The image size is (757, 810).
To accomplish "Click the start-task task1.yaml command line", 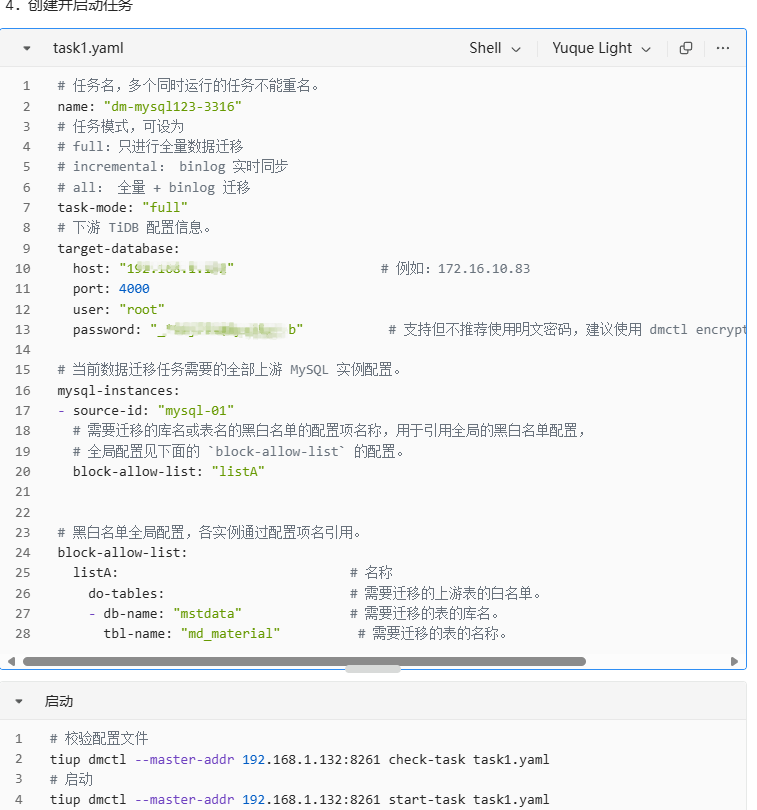I will pos(300,799).
